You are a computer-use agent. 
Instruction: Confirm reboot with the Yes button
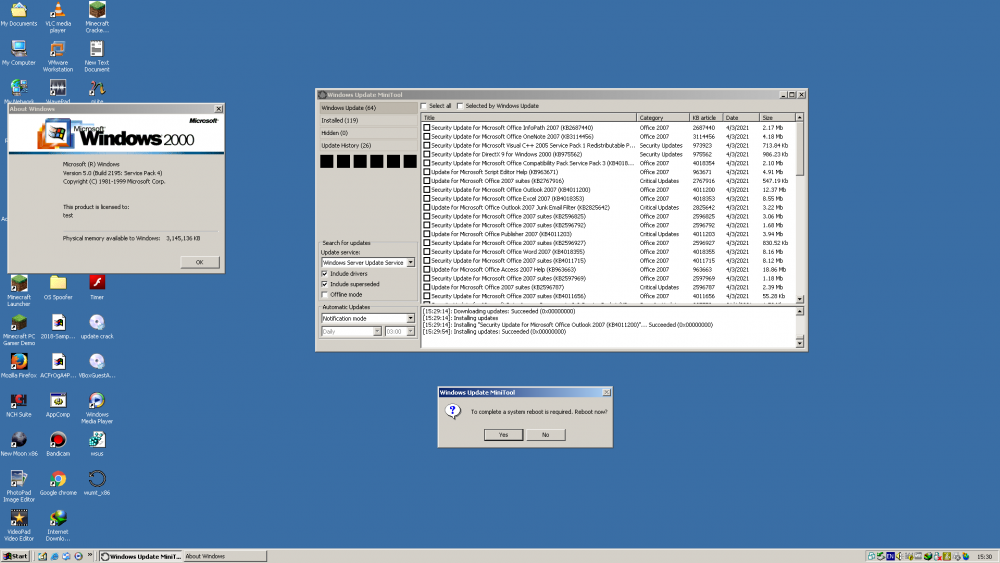pyautogui.click(x=503, y=435)
